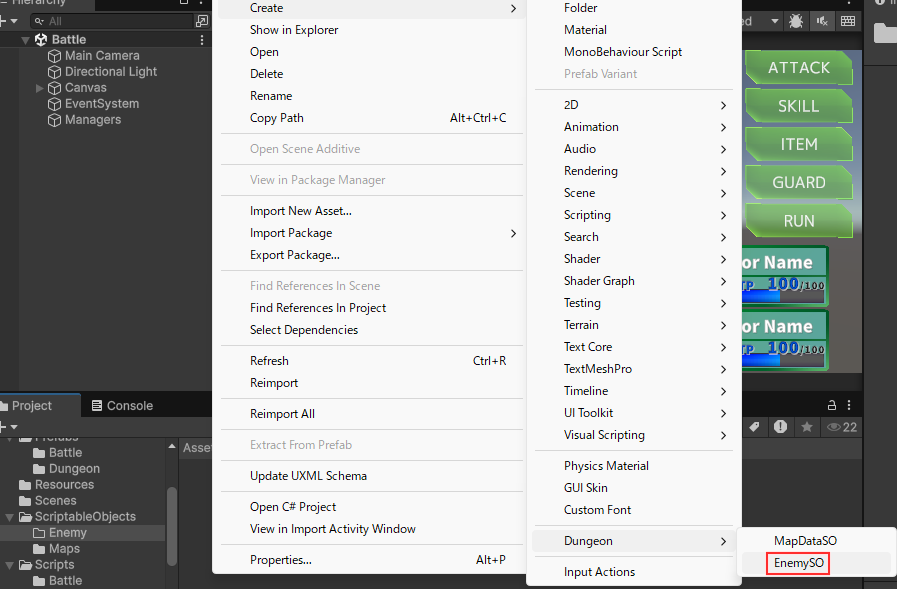
Task: Click the bug-shaped Frame Debugger icon
Action: click(x=796, y=20)
